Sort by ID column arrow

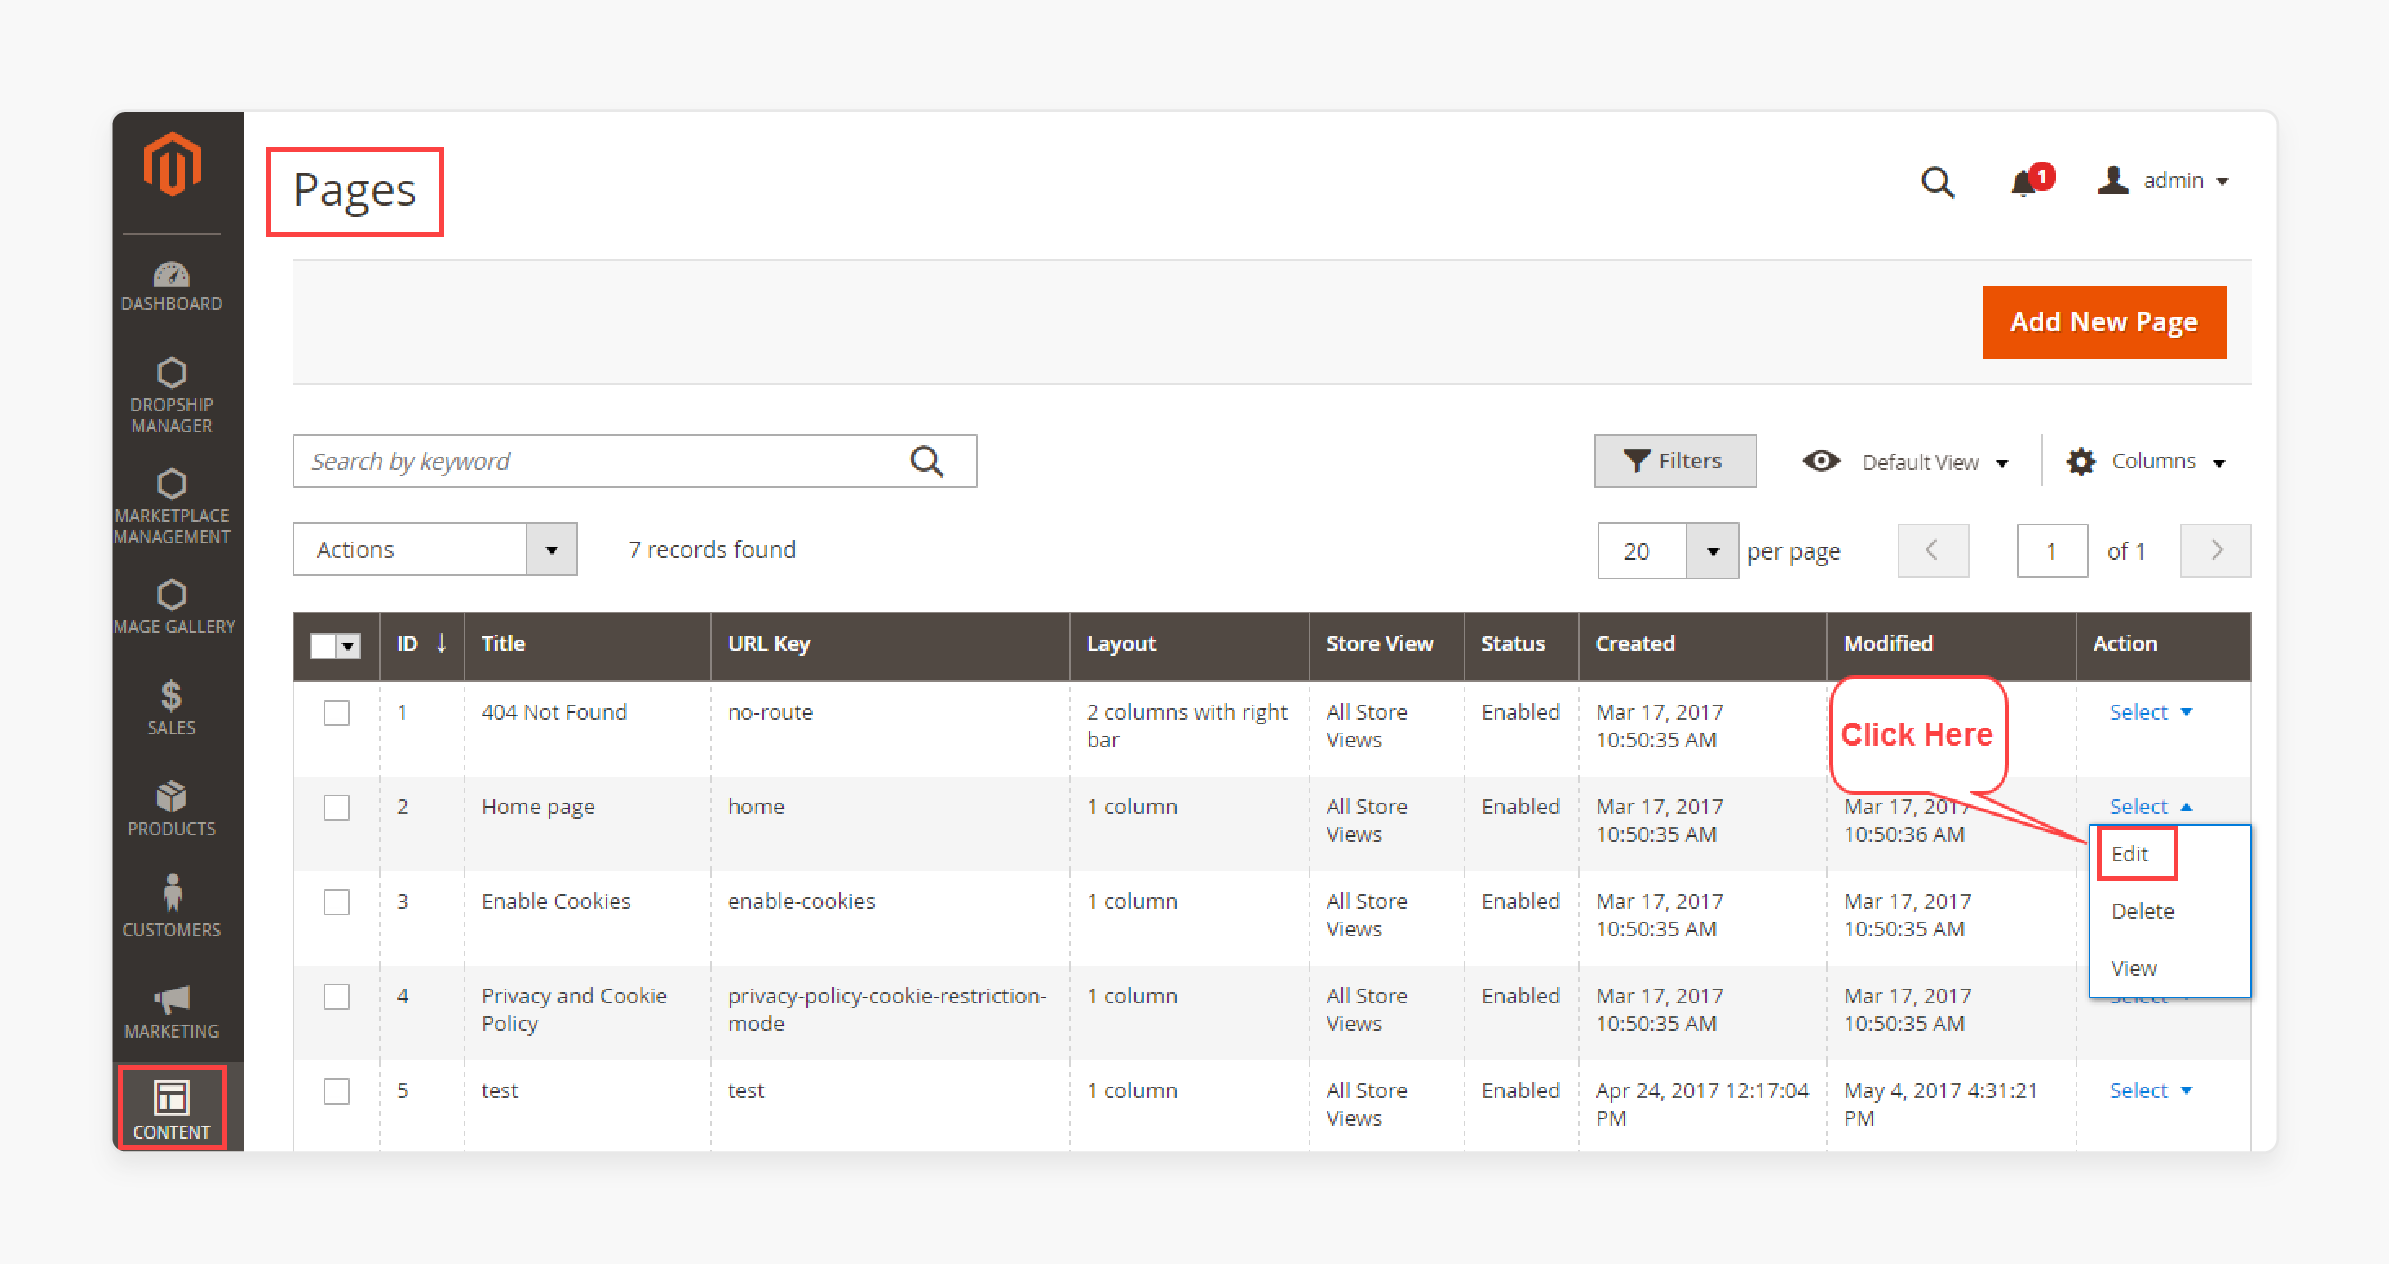click(441, 643)
